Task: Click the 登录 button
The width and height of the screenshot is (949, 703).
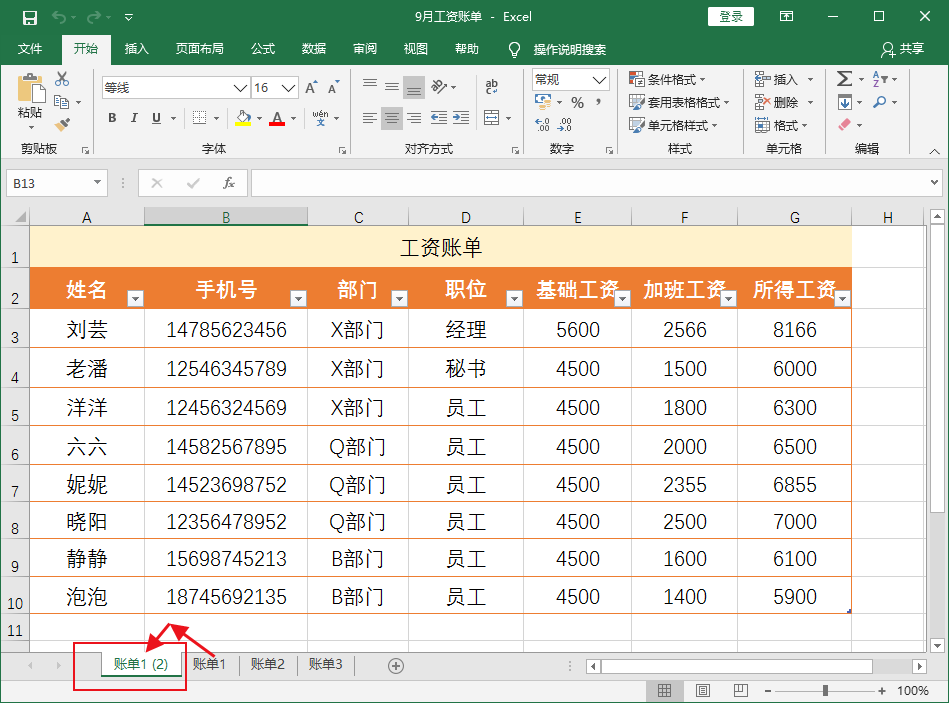Action: (x=730, y=17)
